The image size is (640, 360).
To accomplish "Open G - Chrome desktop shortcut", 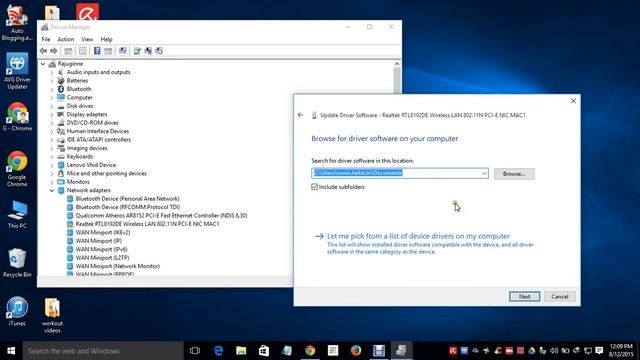I will 17,116.
